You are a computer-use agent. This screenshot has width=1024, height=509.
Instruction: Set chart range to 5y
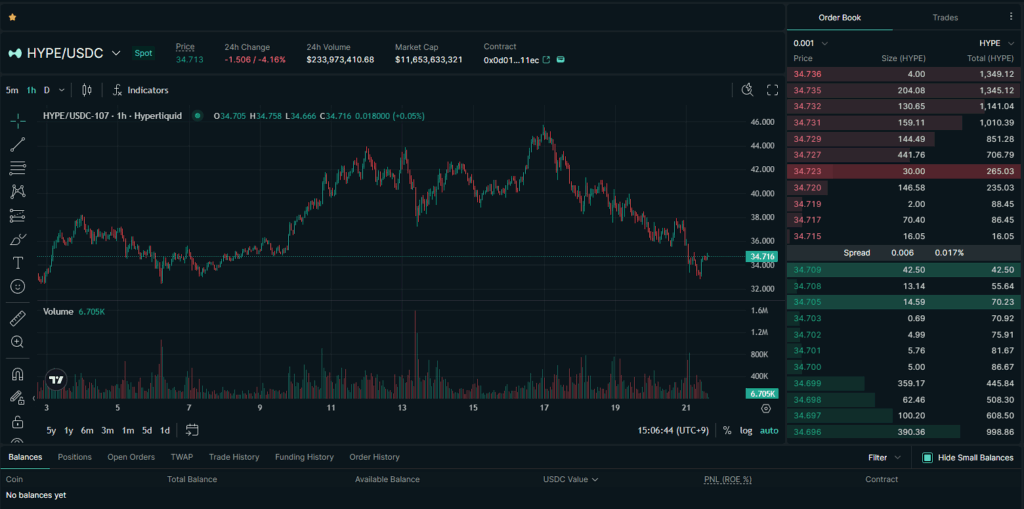51,431
